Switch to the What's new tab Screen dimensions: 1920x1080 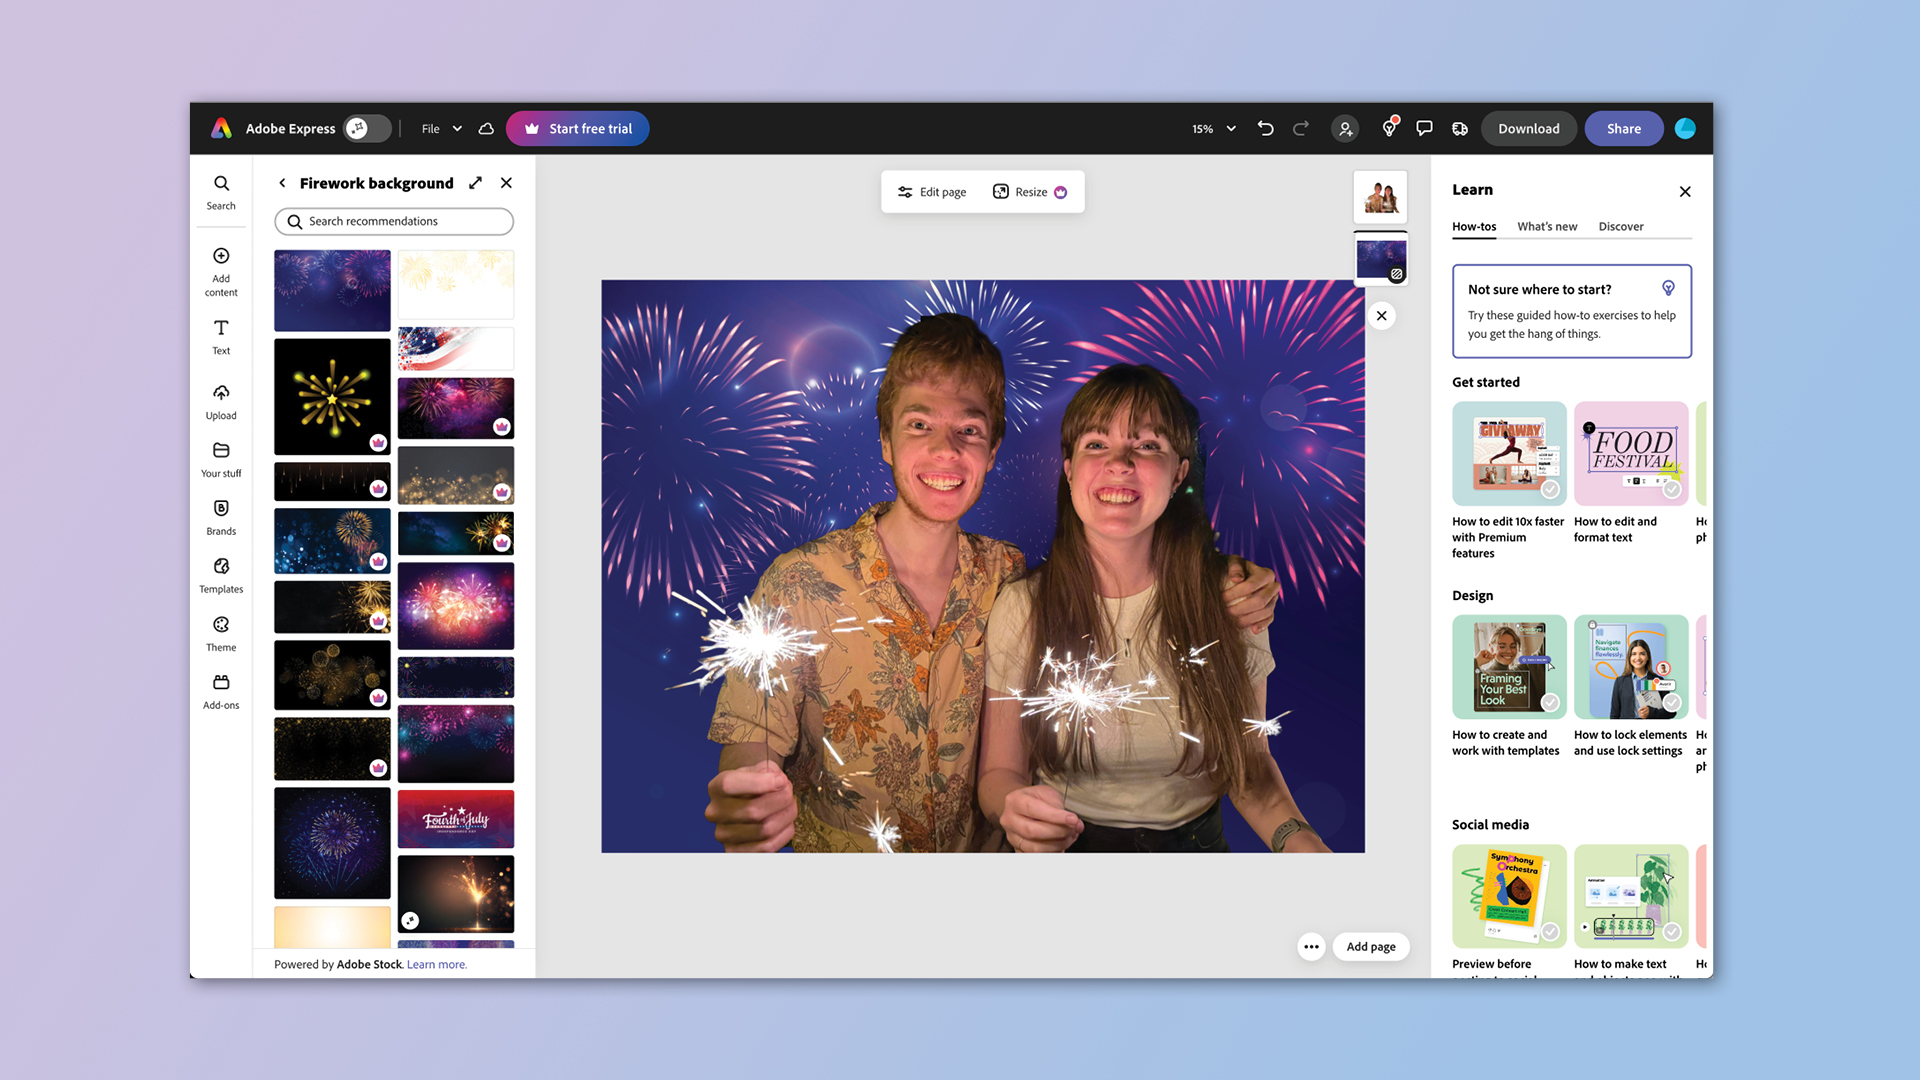[1547, 226]
